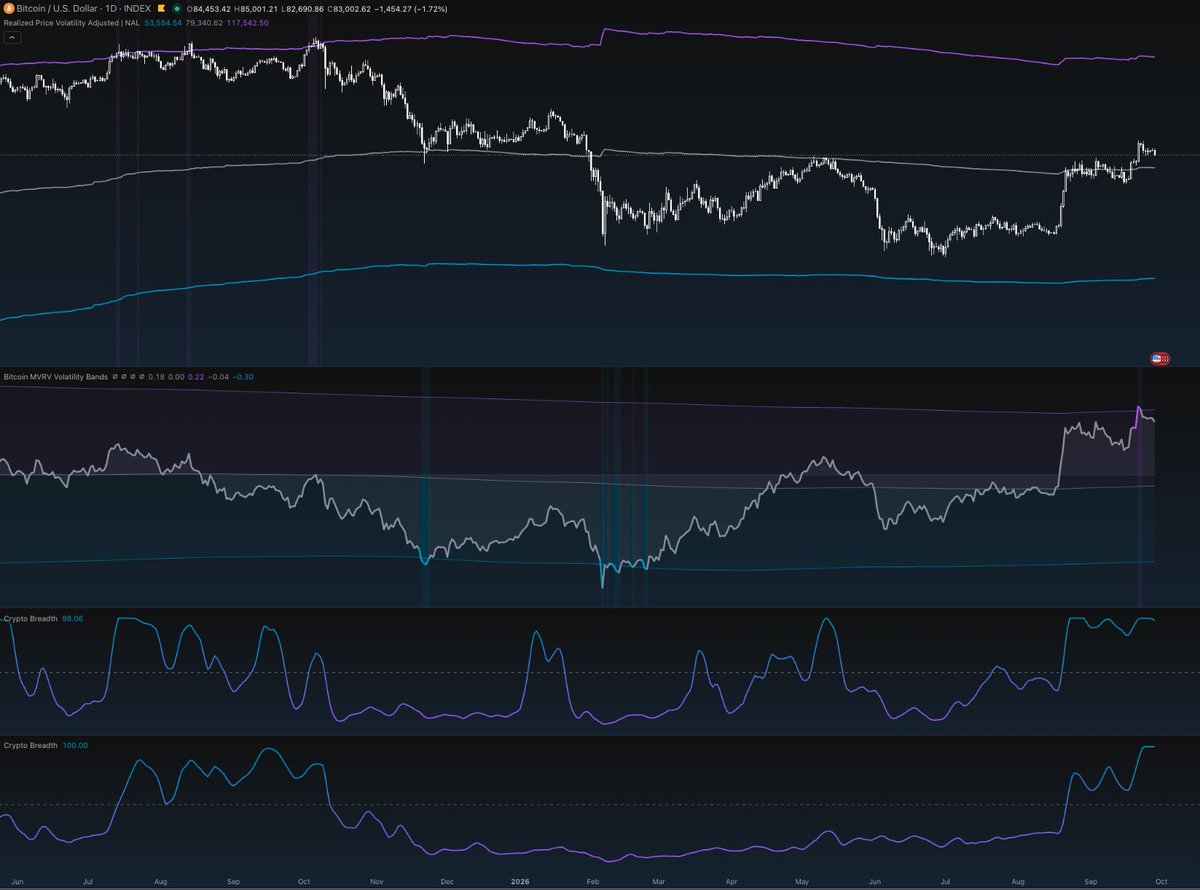Click the green market status dot icon

[x=176, y=8]
